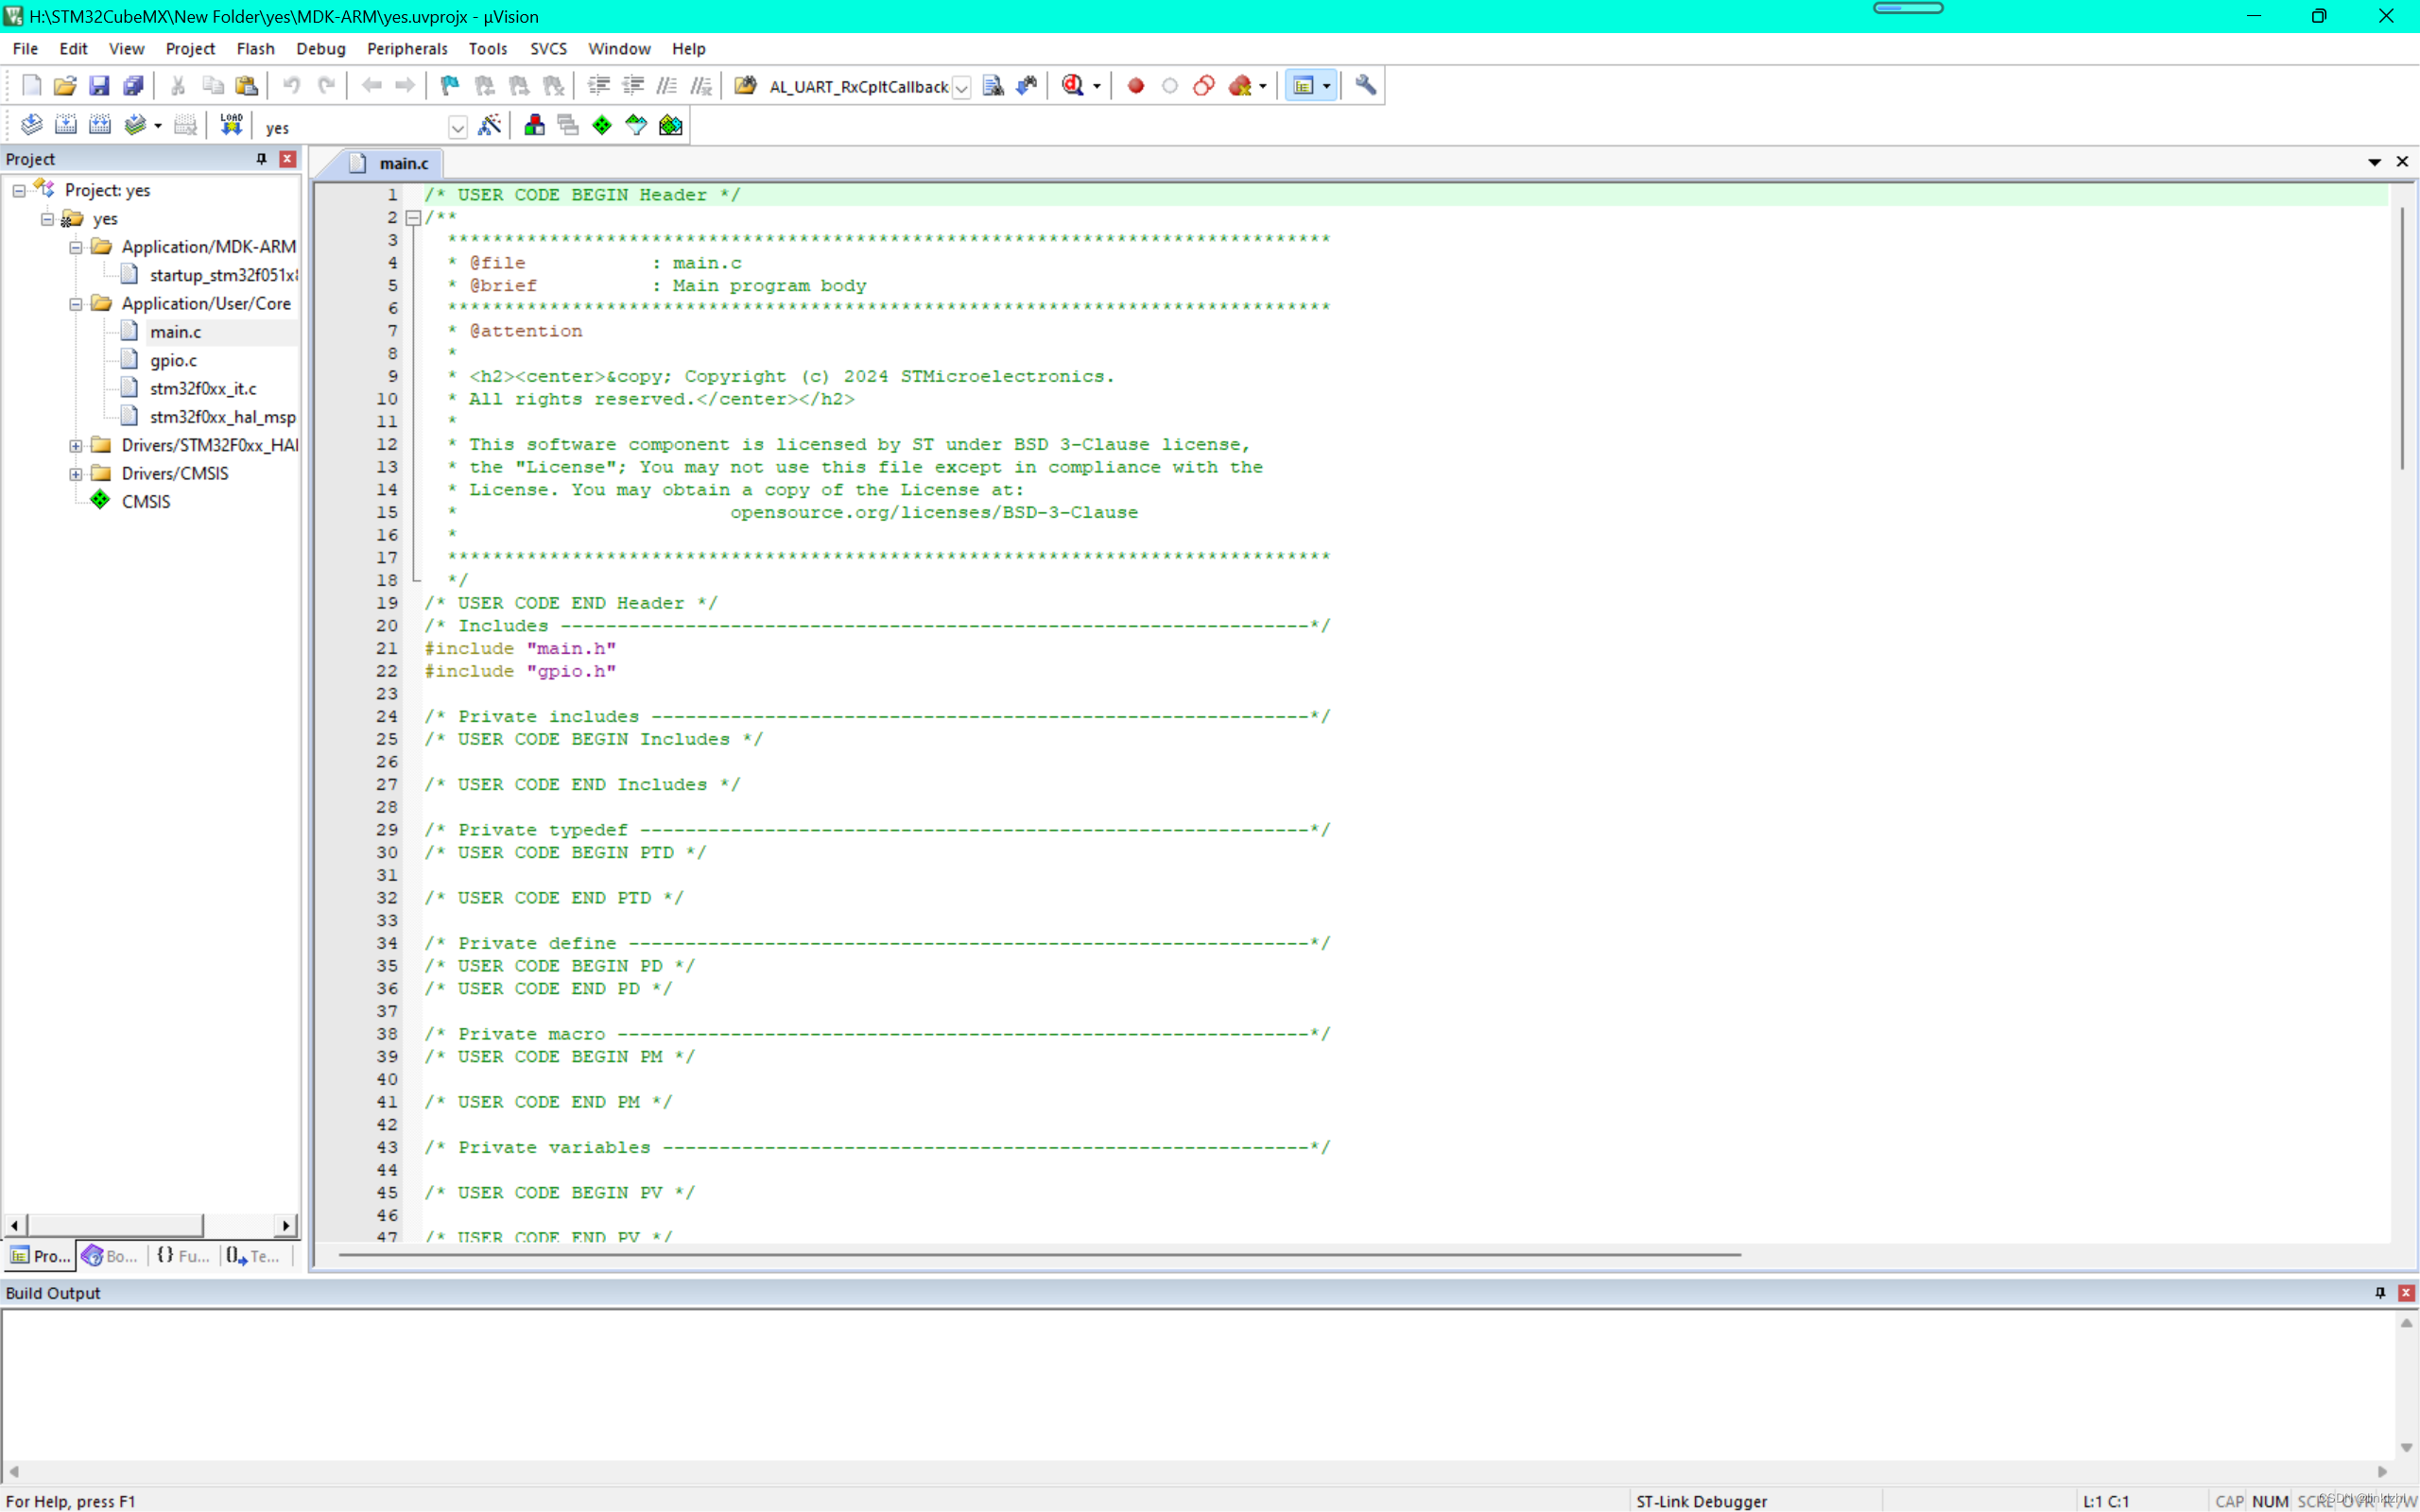Insert a breakpoint with the red dot icon

[1136, 86]
